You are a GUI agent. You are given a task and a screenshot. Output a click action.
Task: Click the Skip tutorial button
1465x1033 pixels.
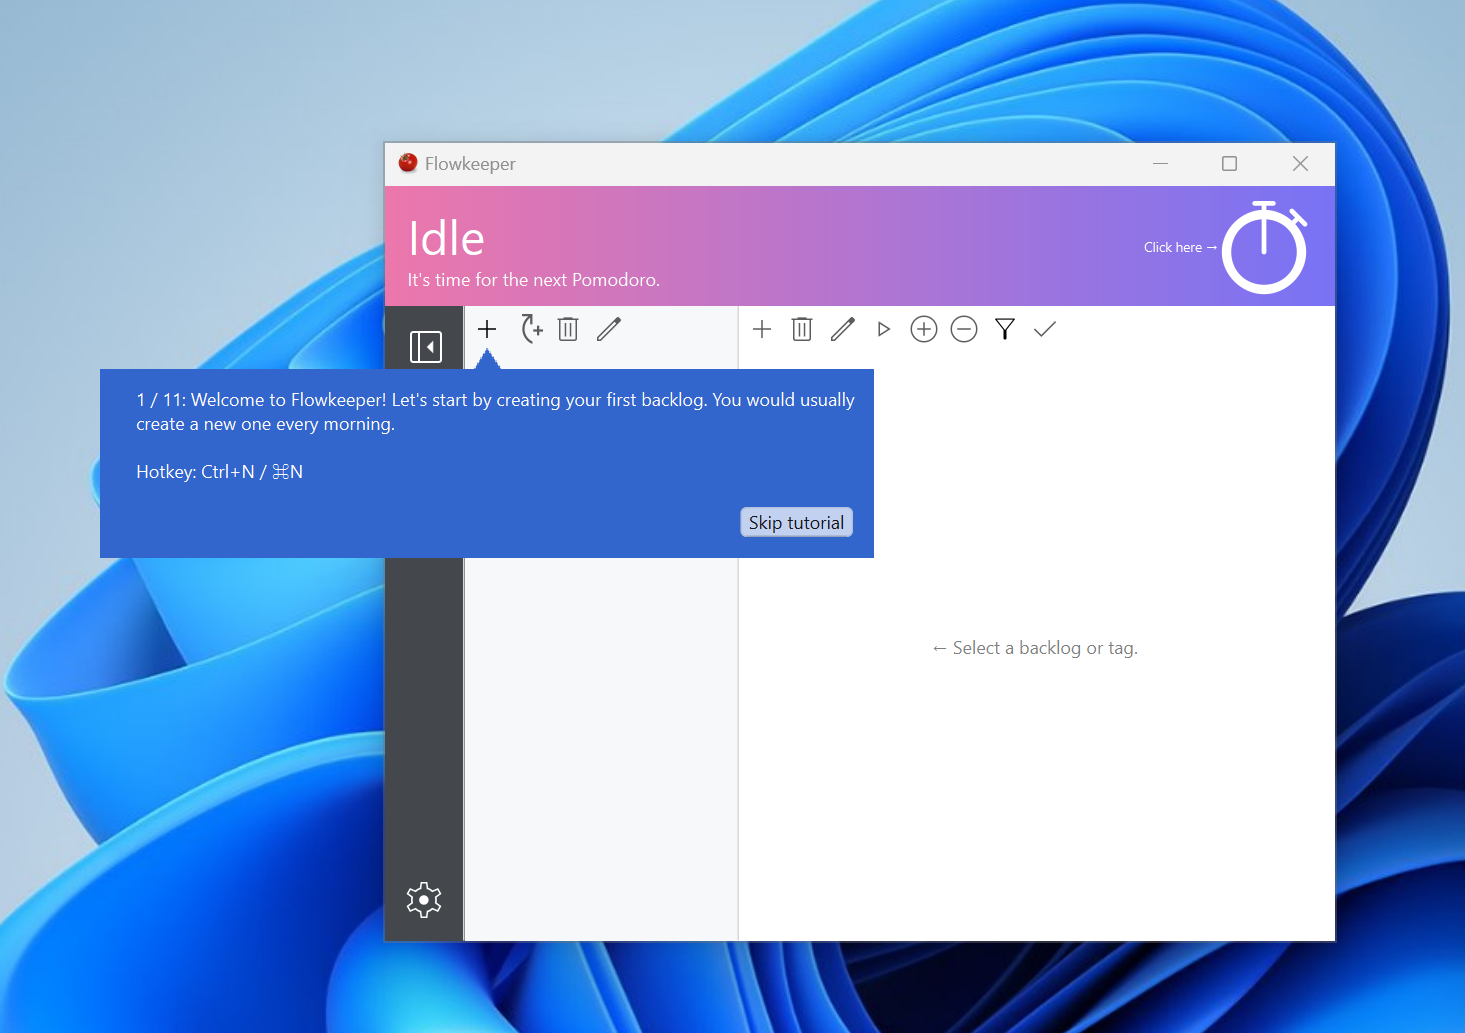point(796,523)
